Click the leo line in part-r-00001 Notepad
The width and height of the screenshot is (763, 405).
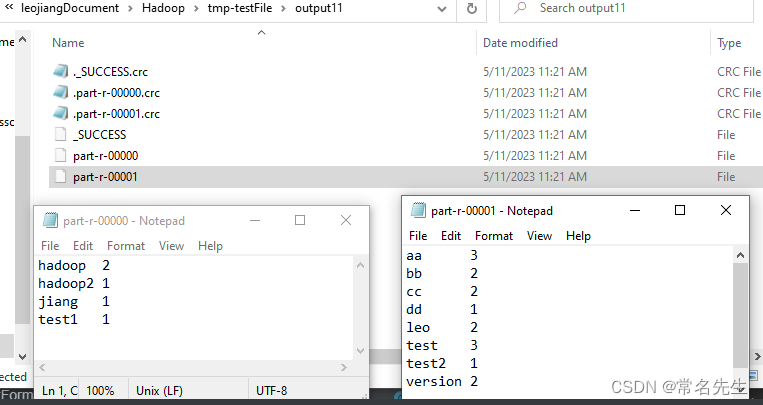coord(442,327)
